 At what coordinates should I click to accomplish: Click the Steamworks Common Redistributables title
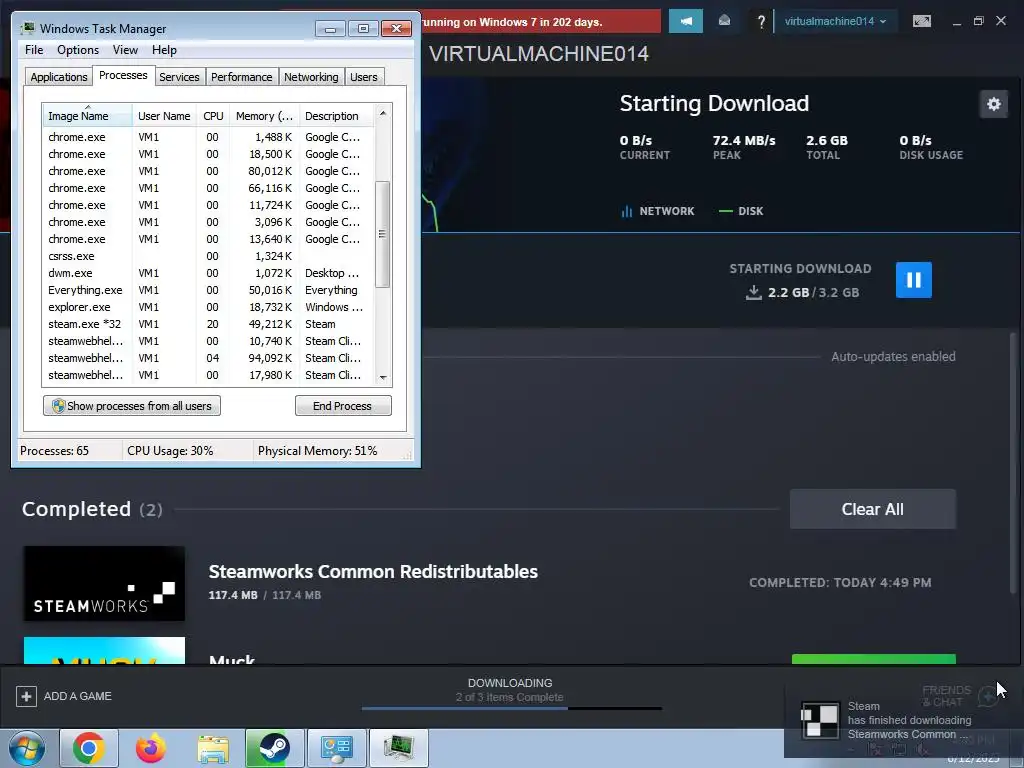pyautogui.click(x=373, y=571)
